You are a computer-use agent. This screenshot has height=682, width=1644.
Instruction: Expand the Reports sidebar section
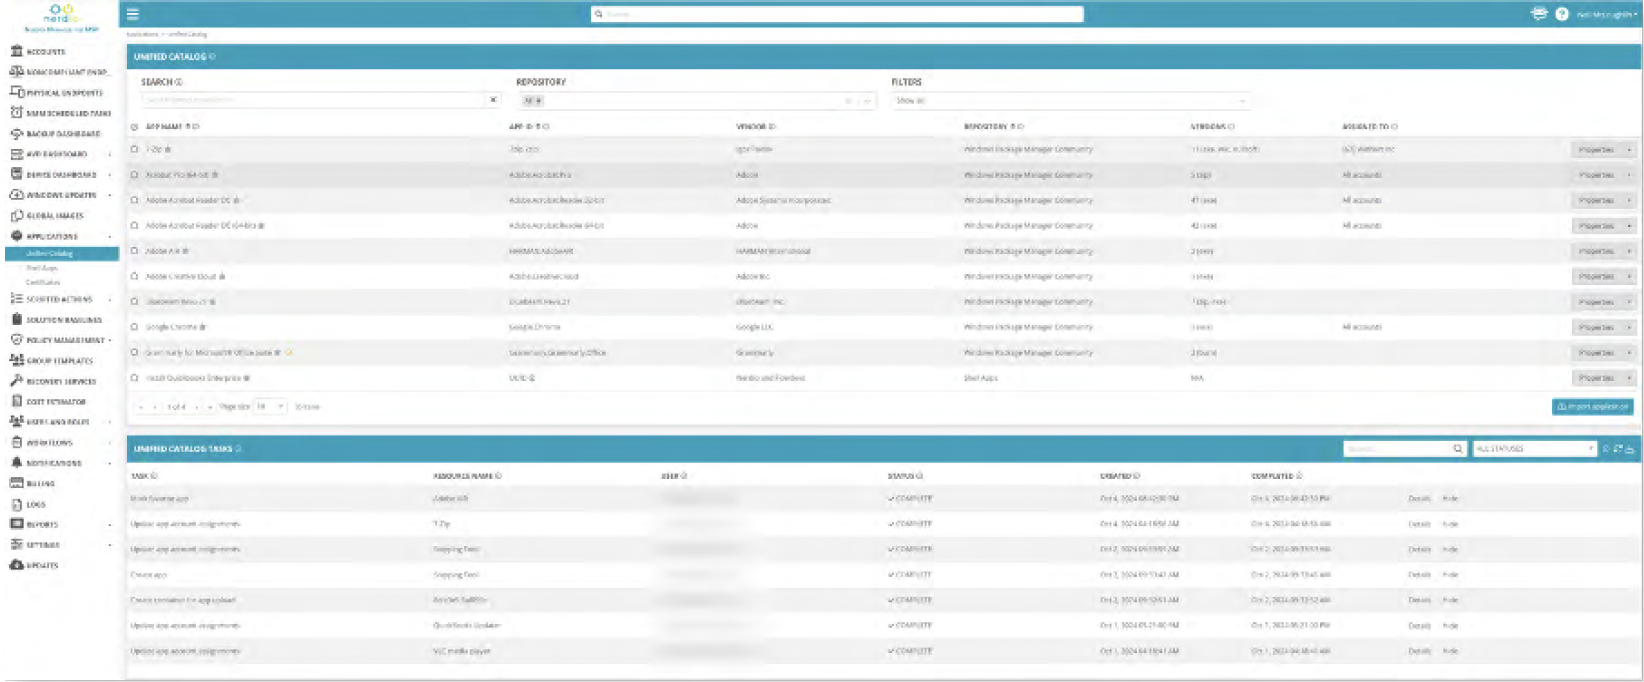click(x=109, y=524)
